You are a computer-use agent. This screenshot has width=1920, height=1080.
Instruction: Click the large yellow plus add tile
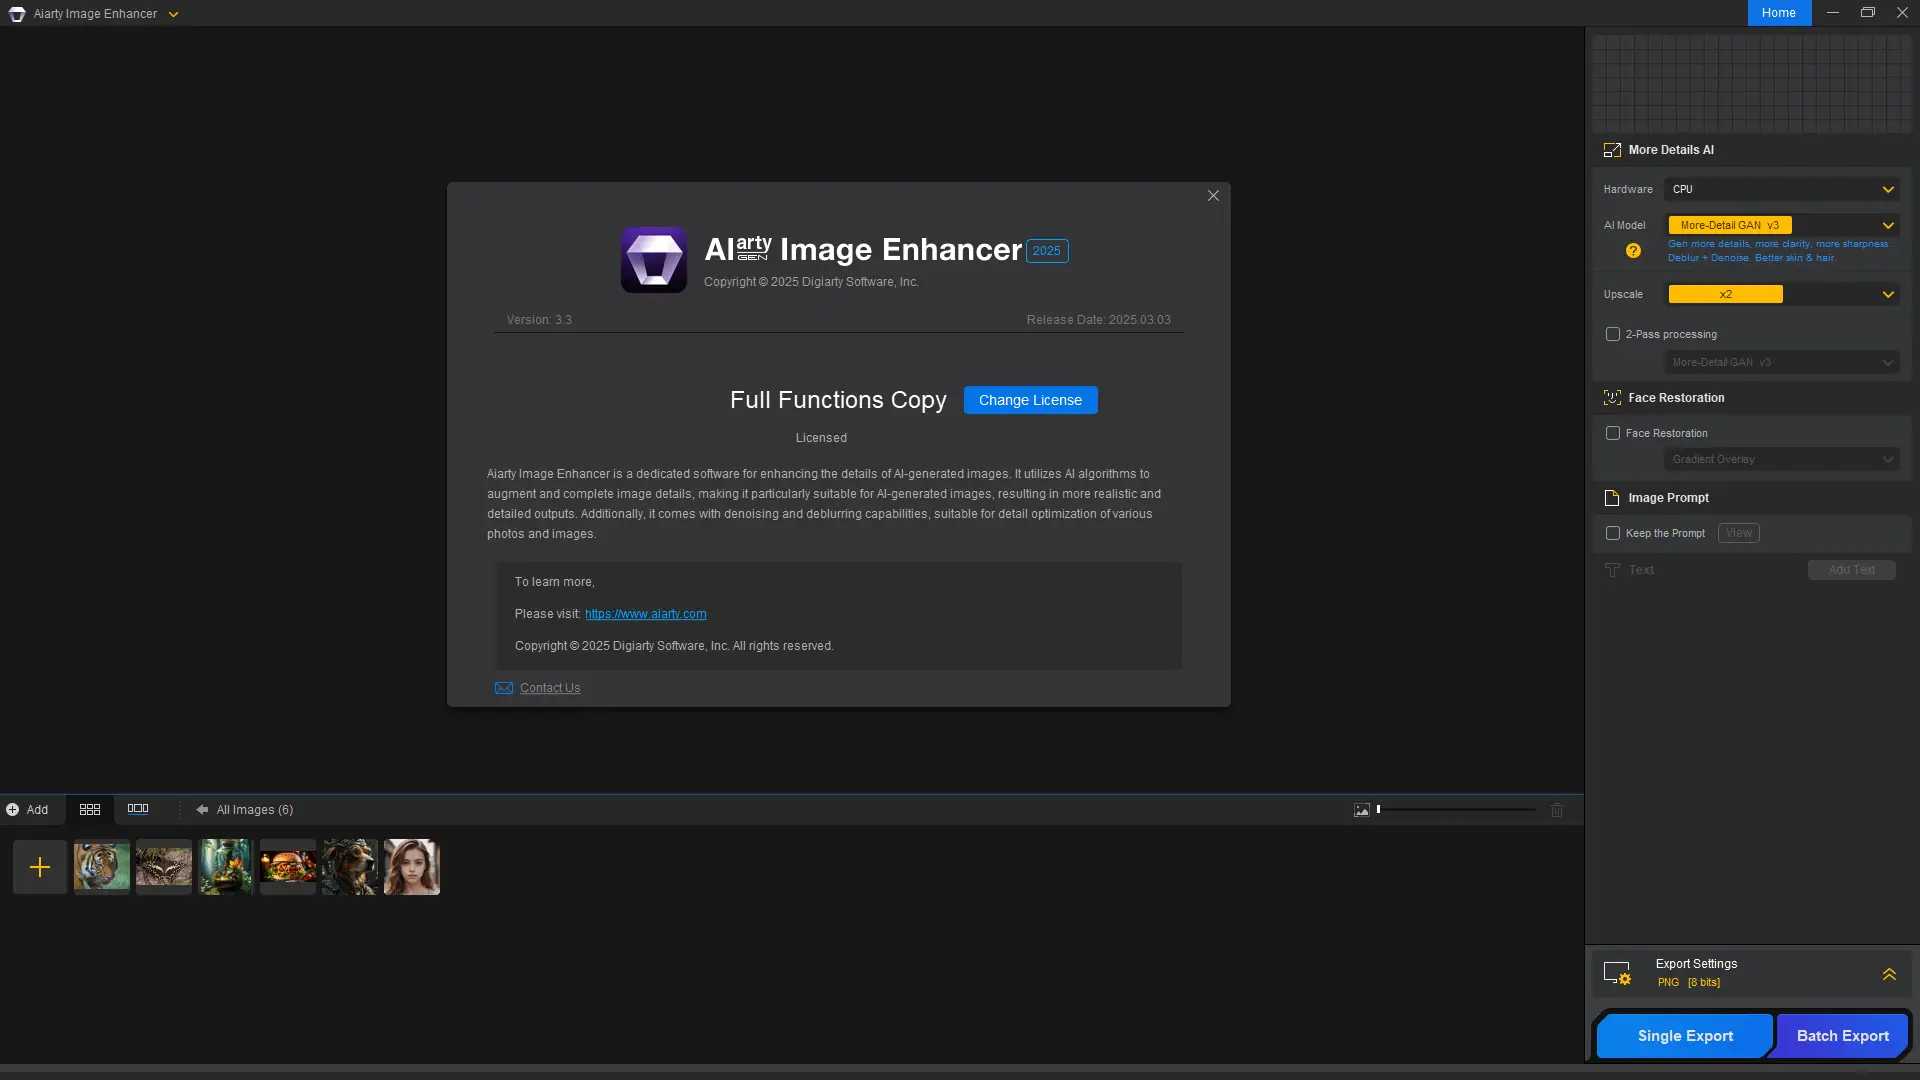[x=40, y=867]
